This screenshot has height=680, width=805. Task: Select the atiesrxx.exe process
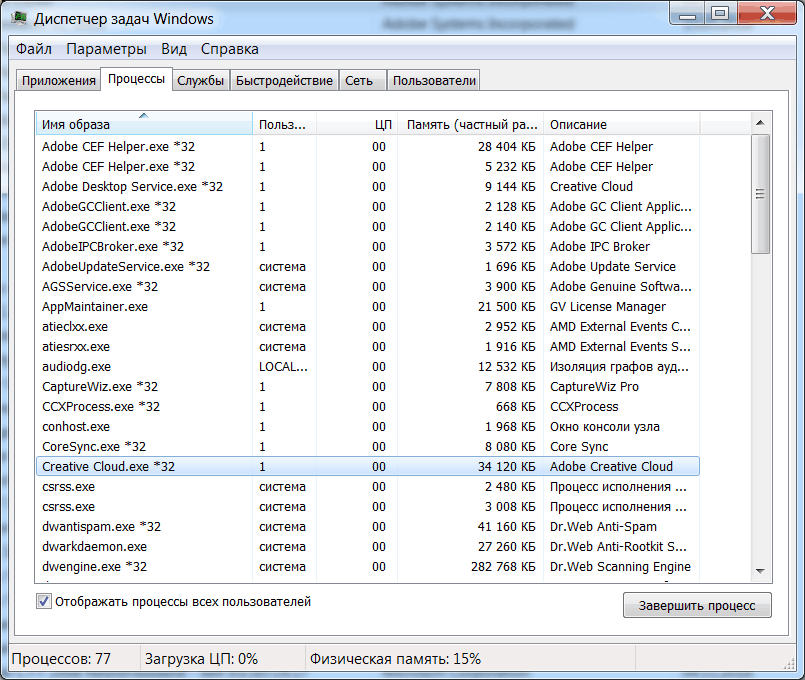[x=368, y=346]
